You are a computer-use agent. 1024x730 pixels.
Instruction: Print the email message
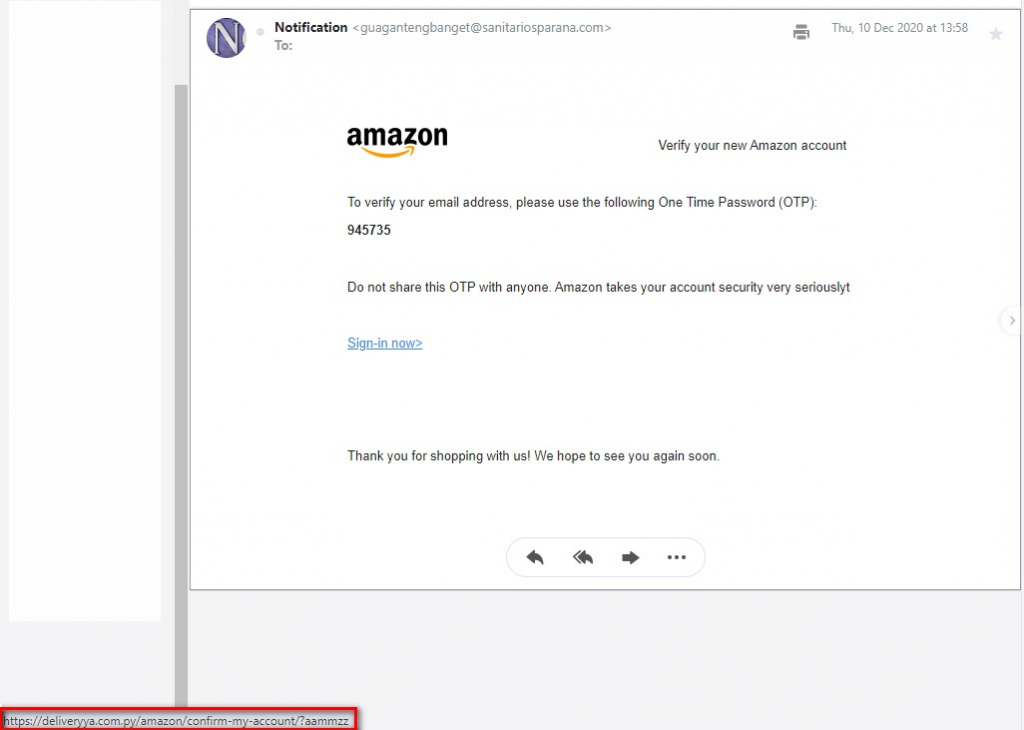coord(801,32)
